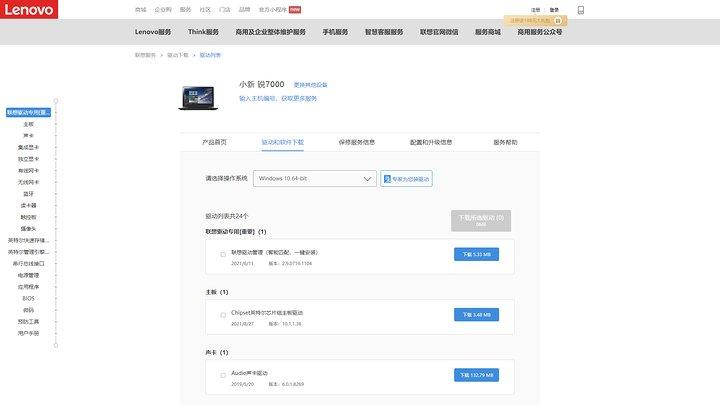
Task: Download the 132.79 MB Audio driver
Action: pos(476,375)
